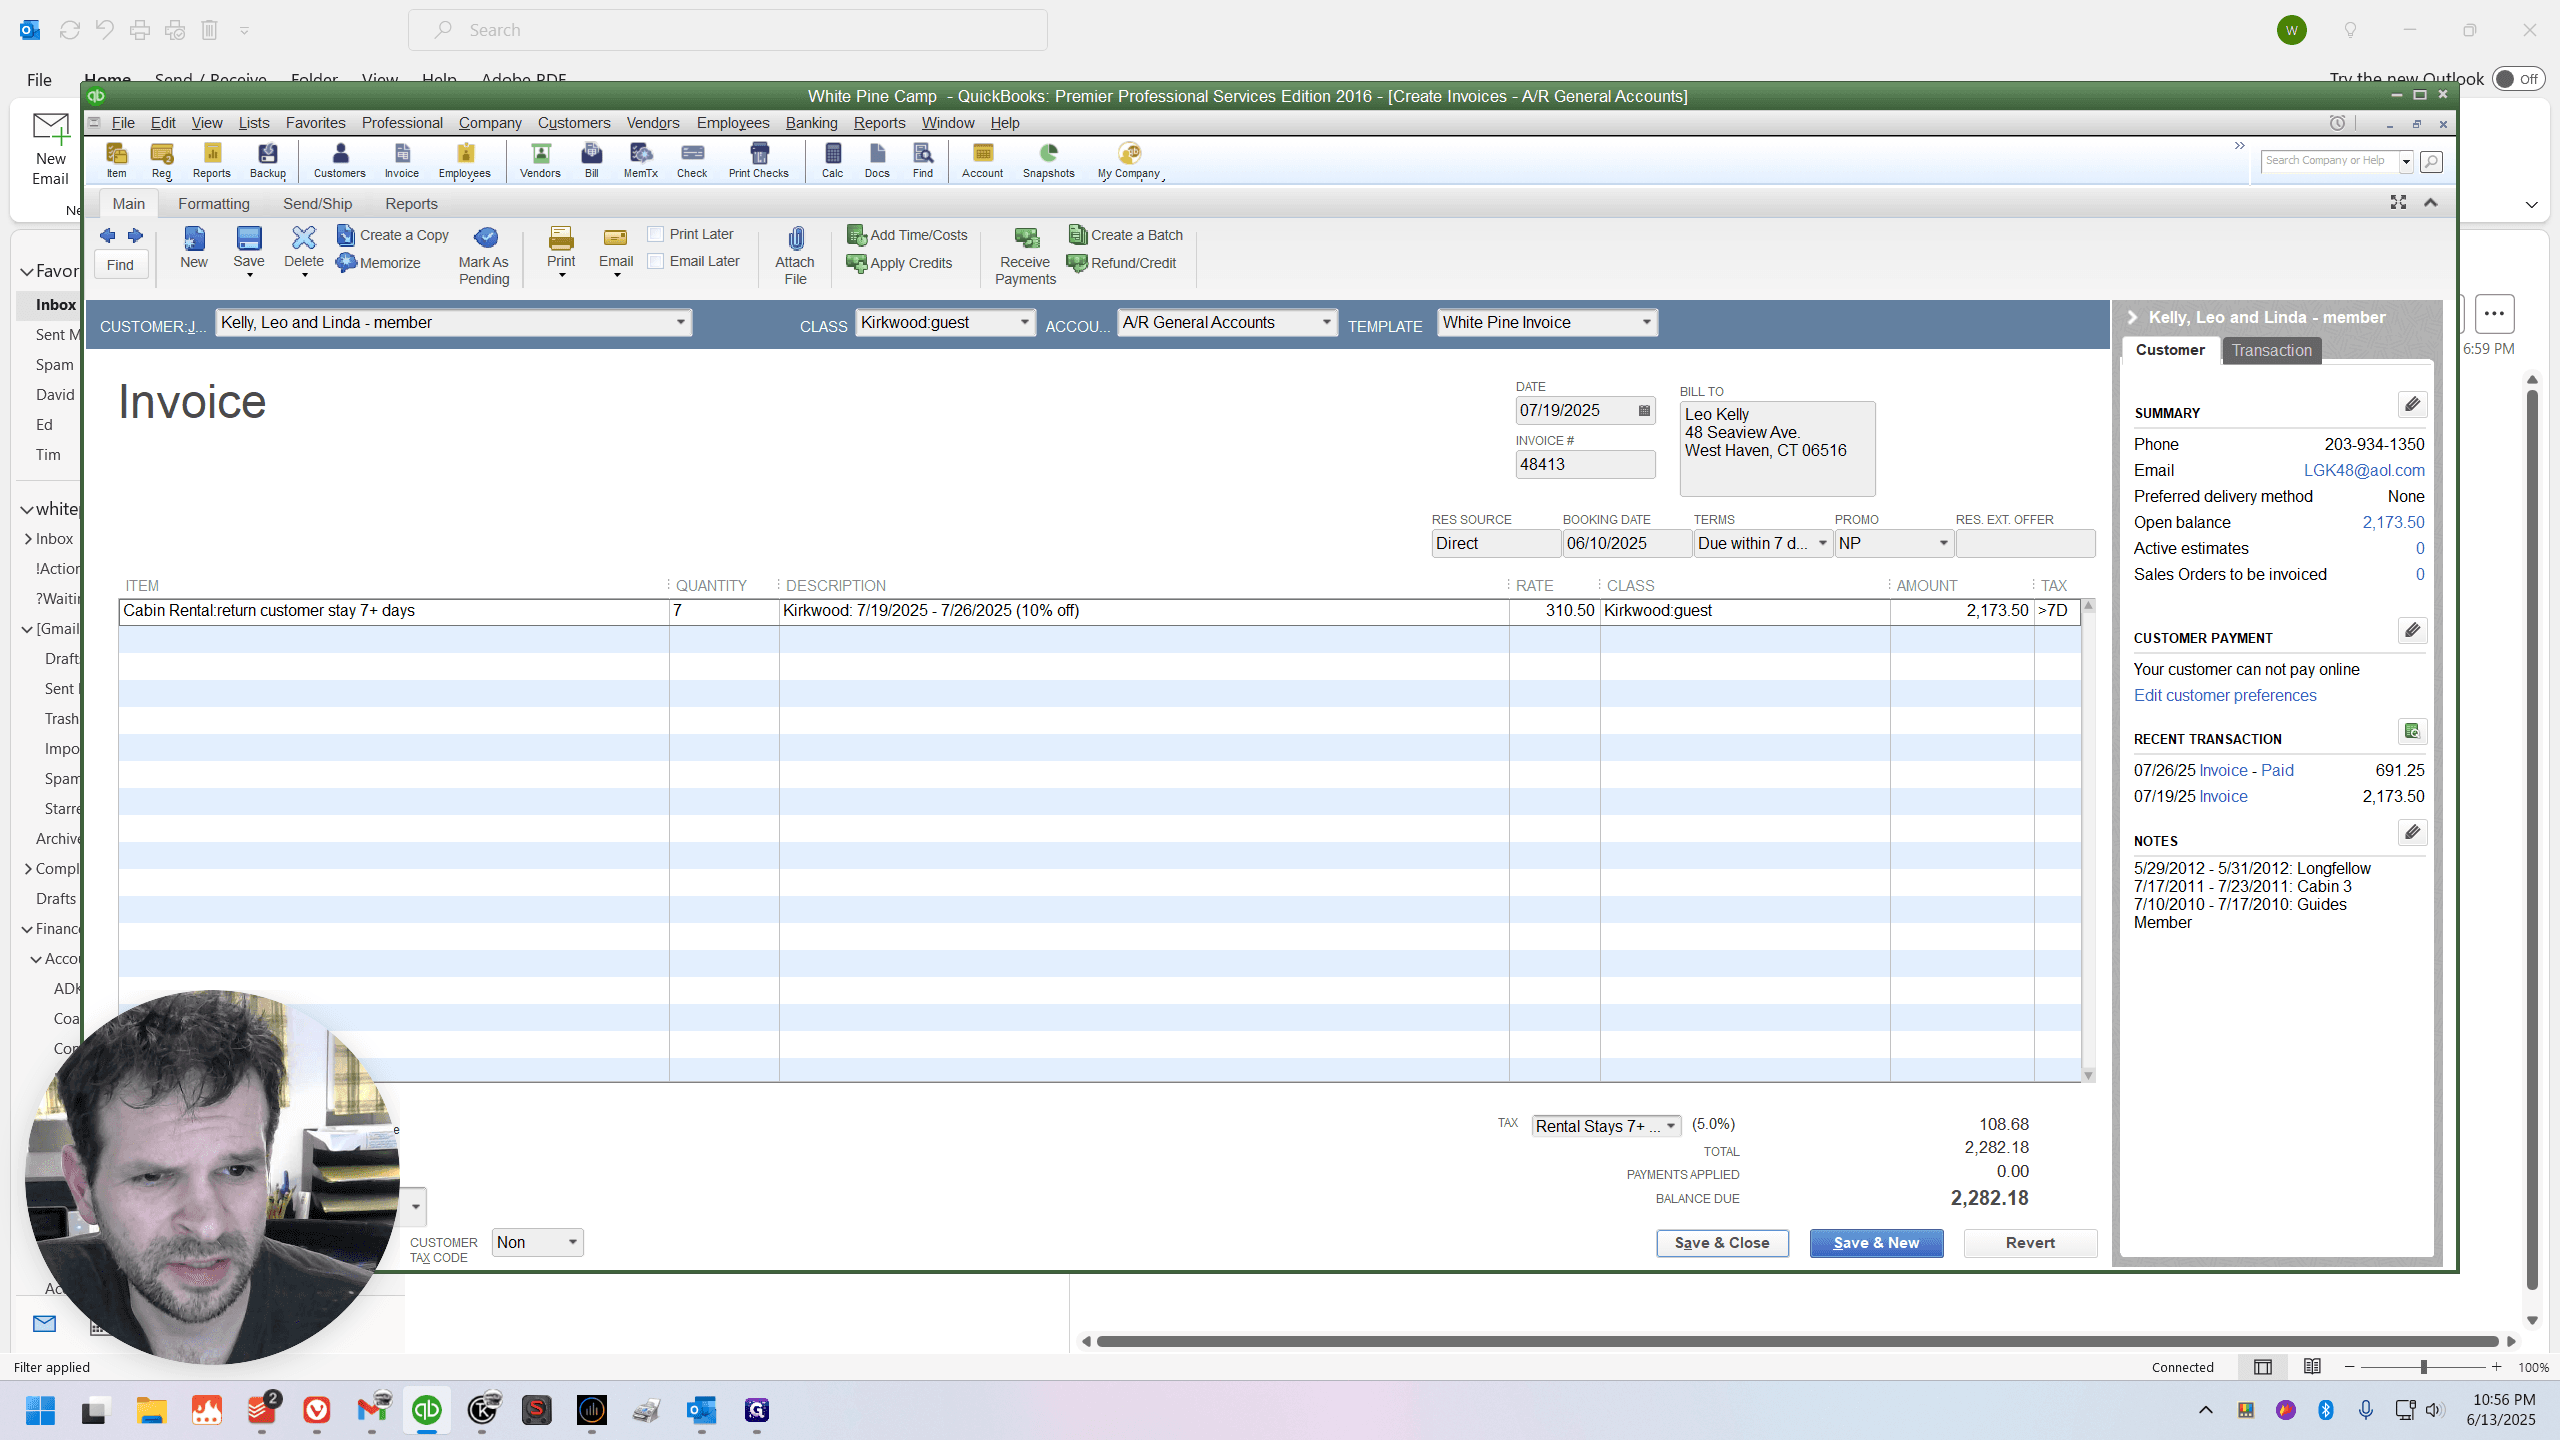The height and width of the screenshot is (1440, 2560).
Task: Click Mark As Pending icon
Action: (x=484, y=256)
